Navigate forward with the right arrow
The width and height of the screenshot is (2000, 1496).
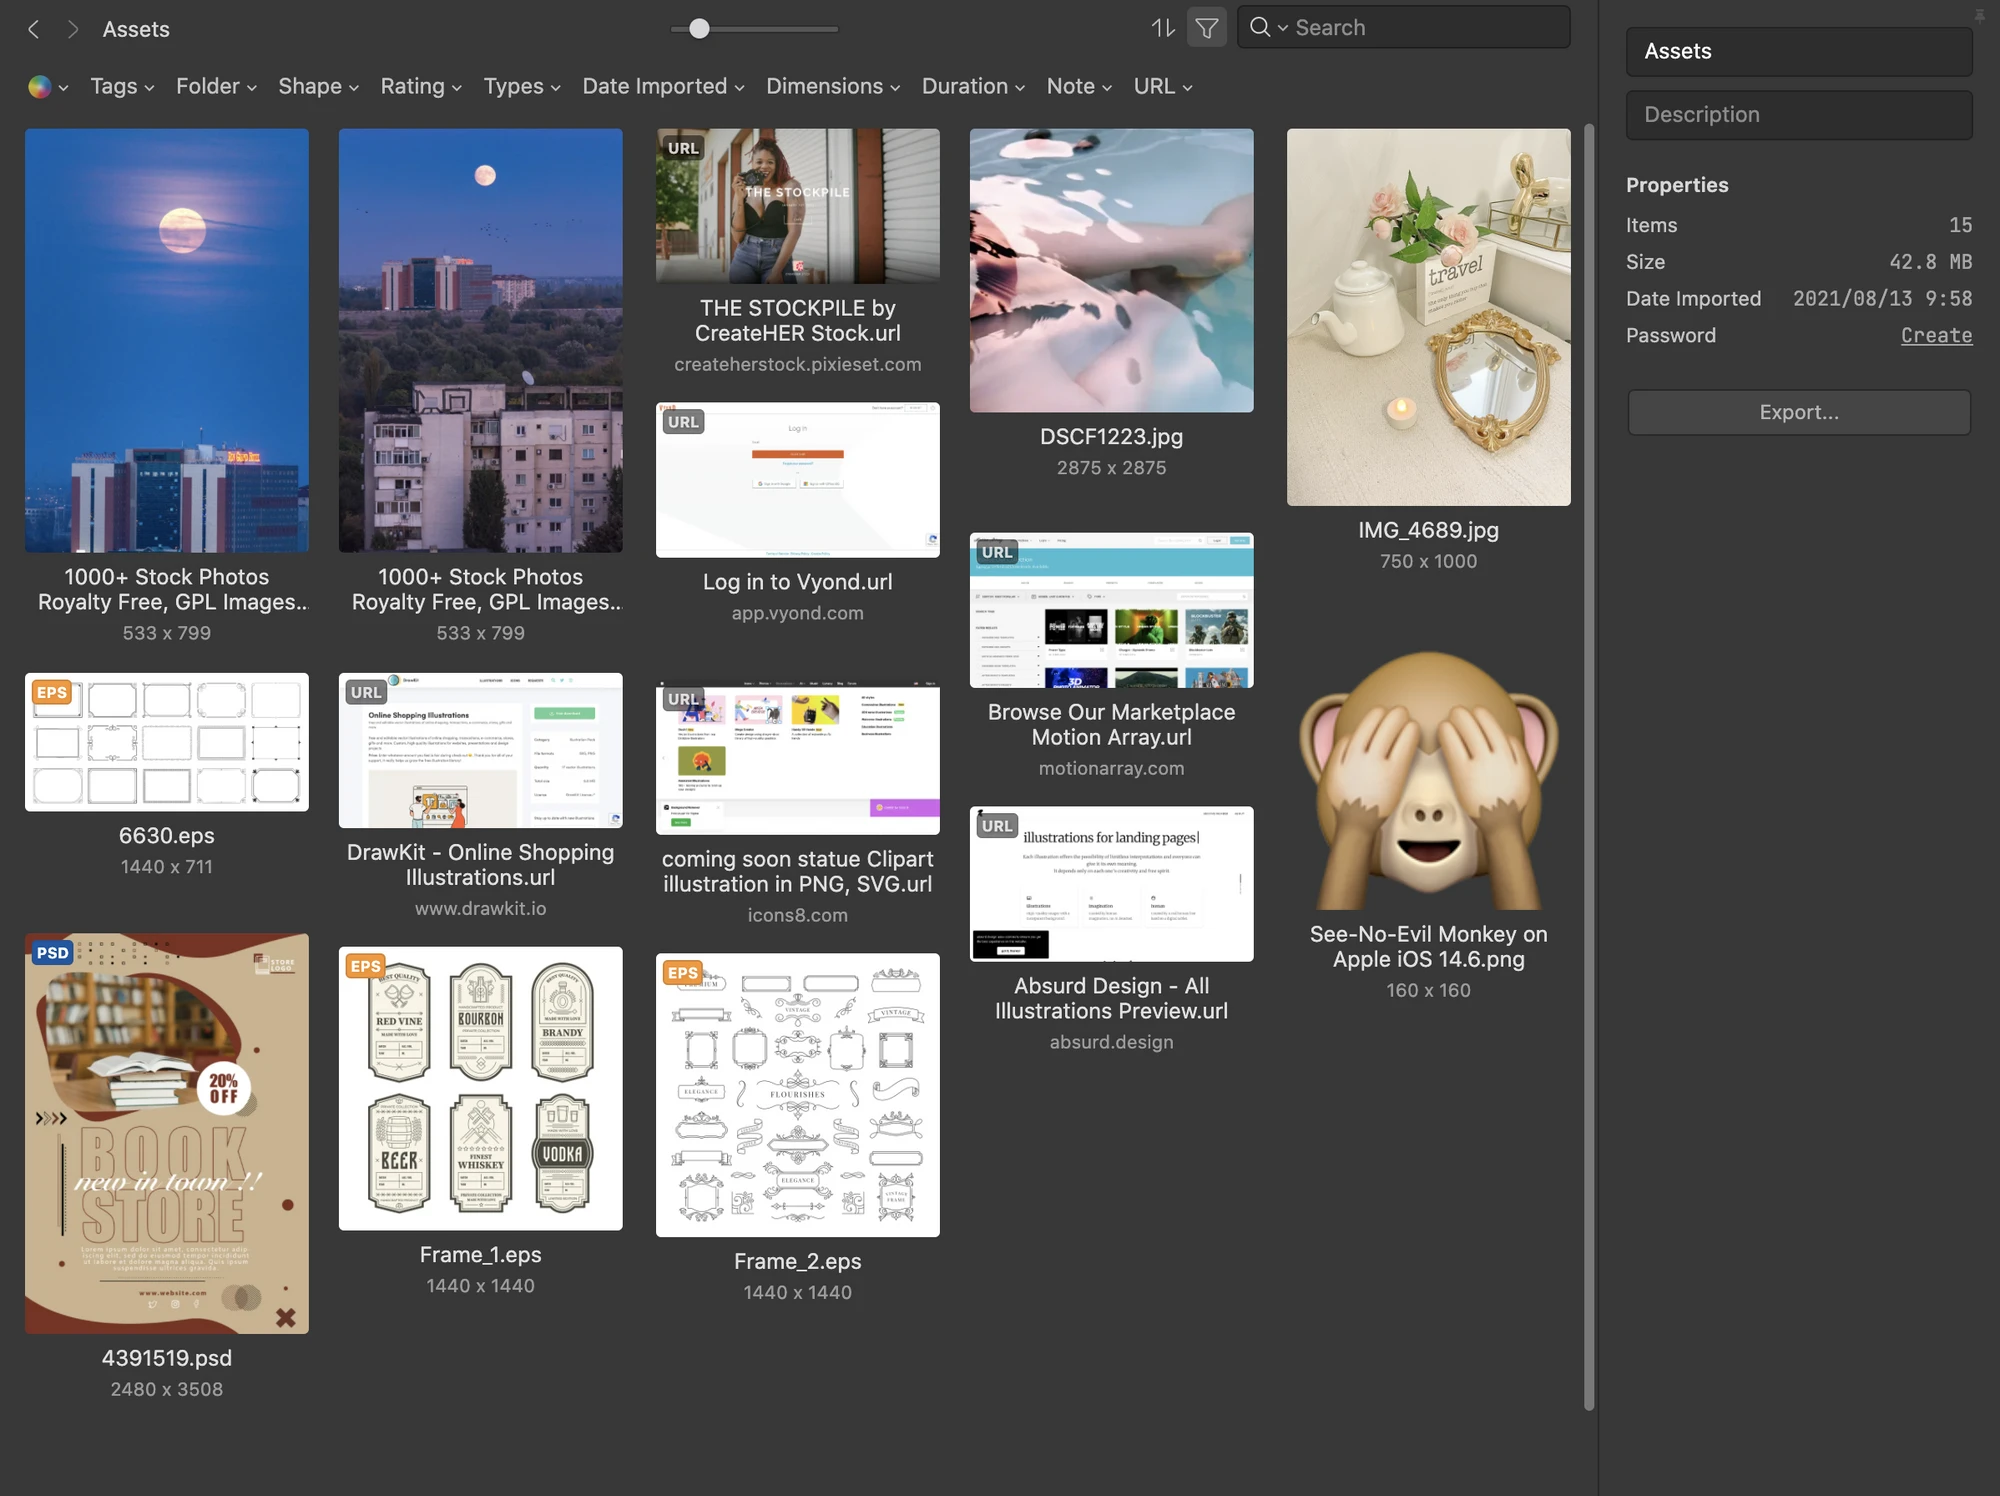[72, 29]
